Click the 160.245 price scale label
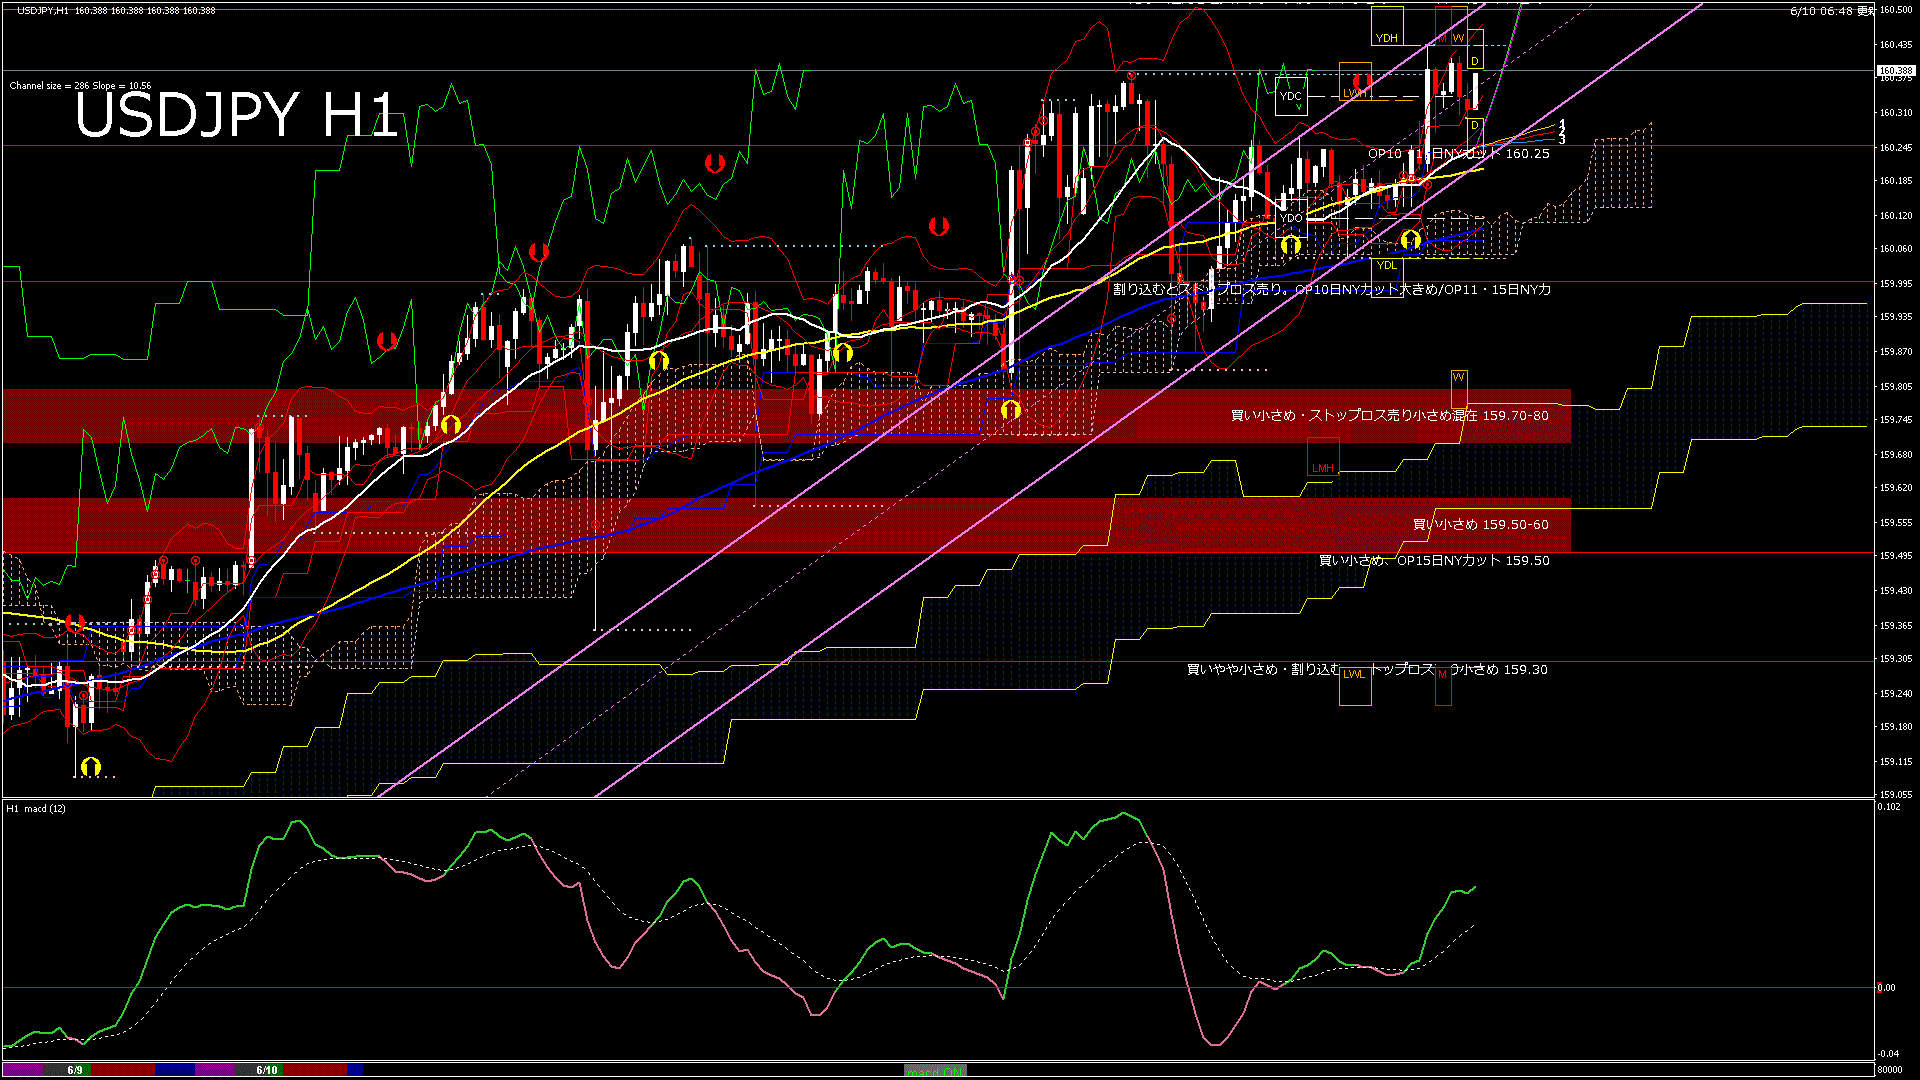Screen dimensions: 1920x1080 (x=1895, y=148)
